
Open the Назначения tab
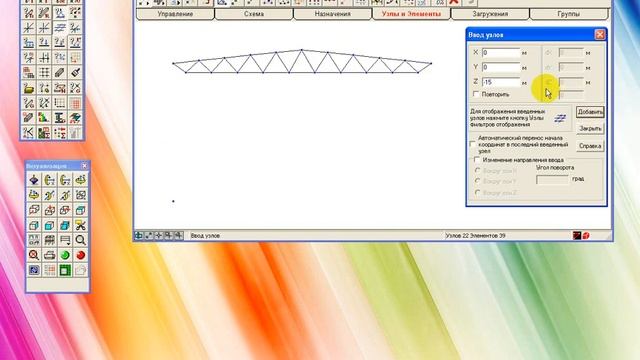pos(333,14)
